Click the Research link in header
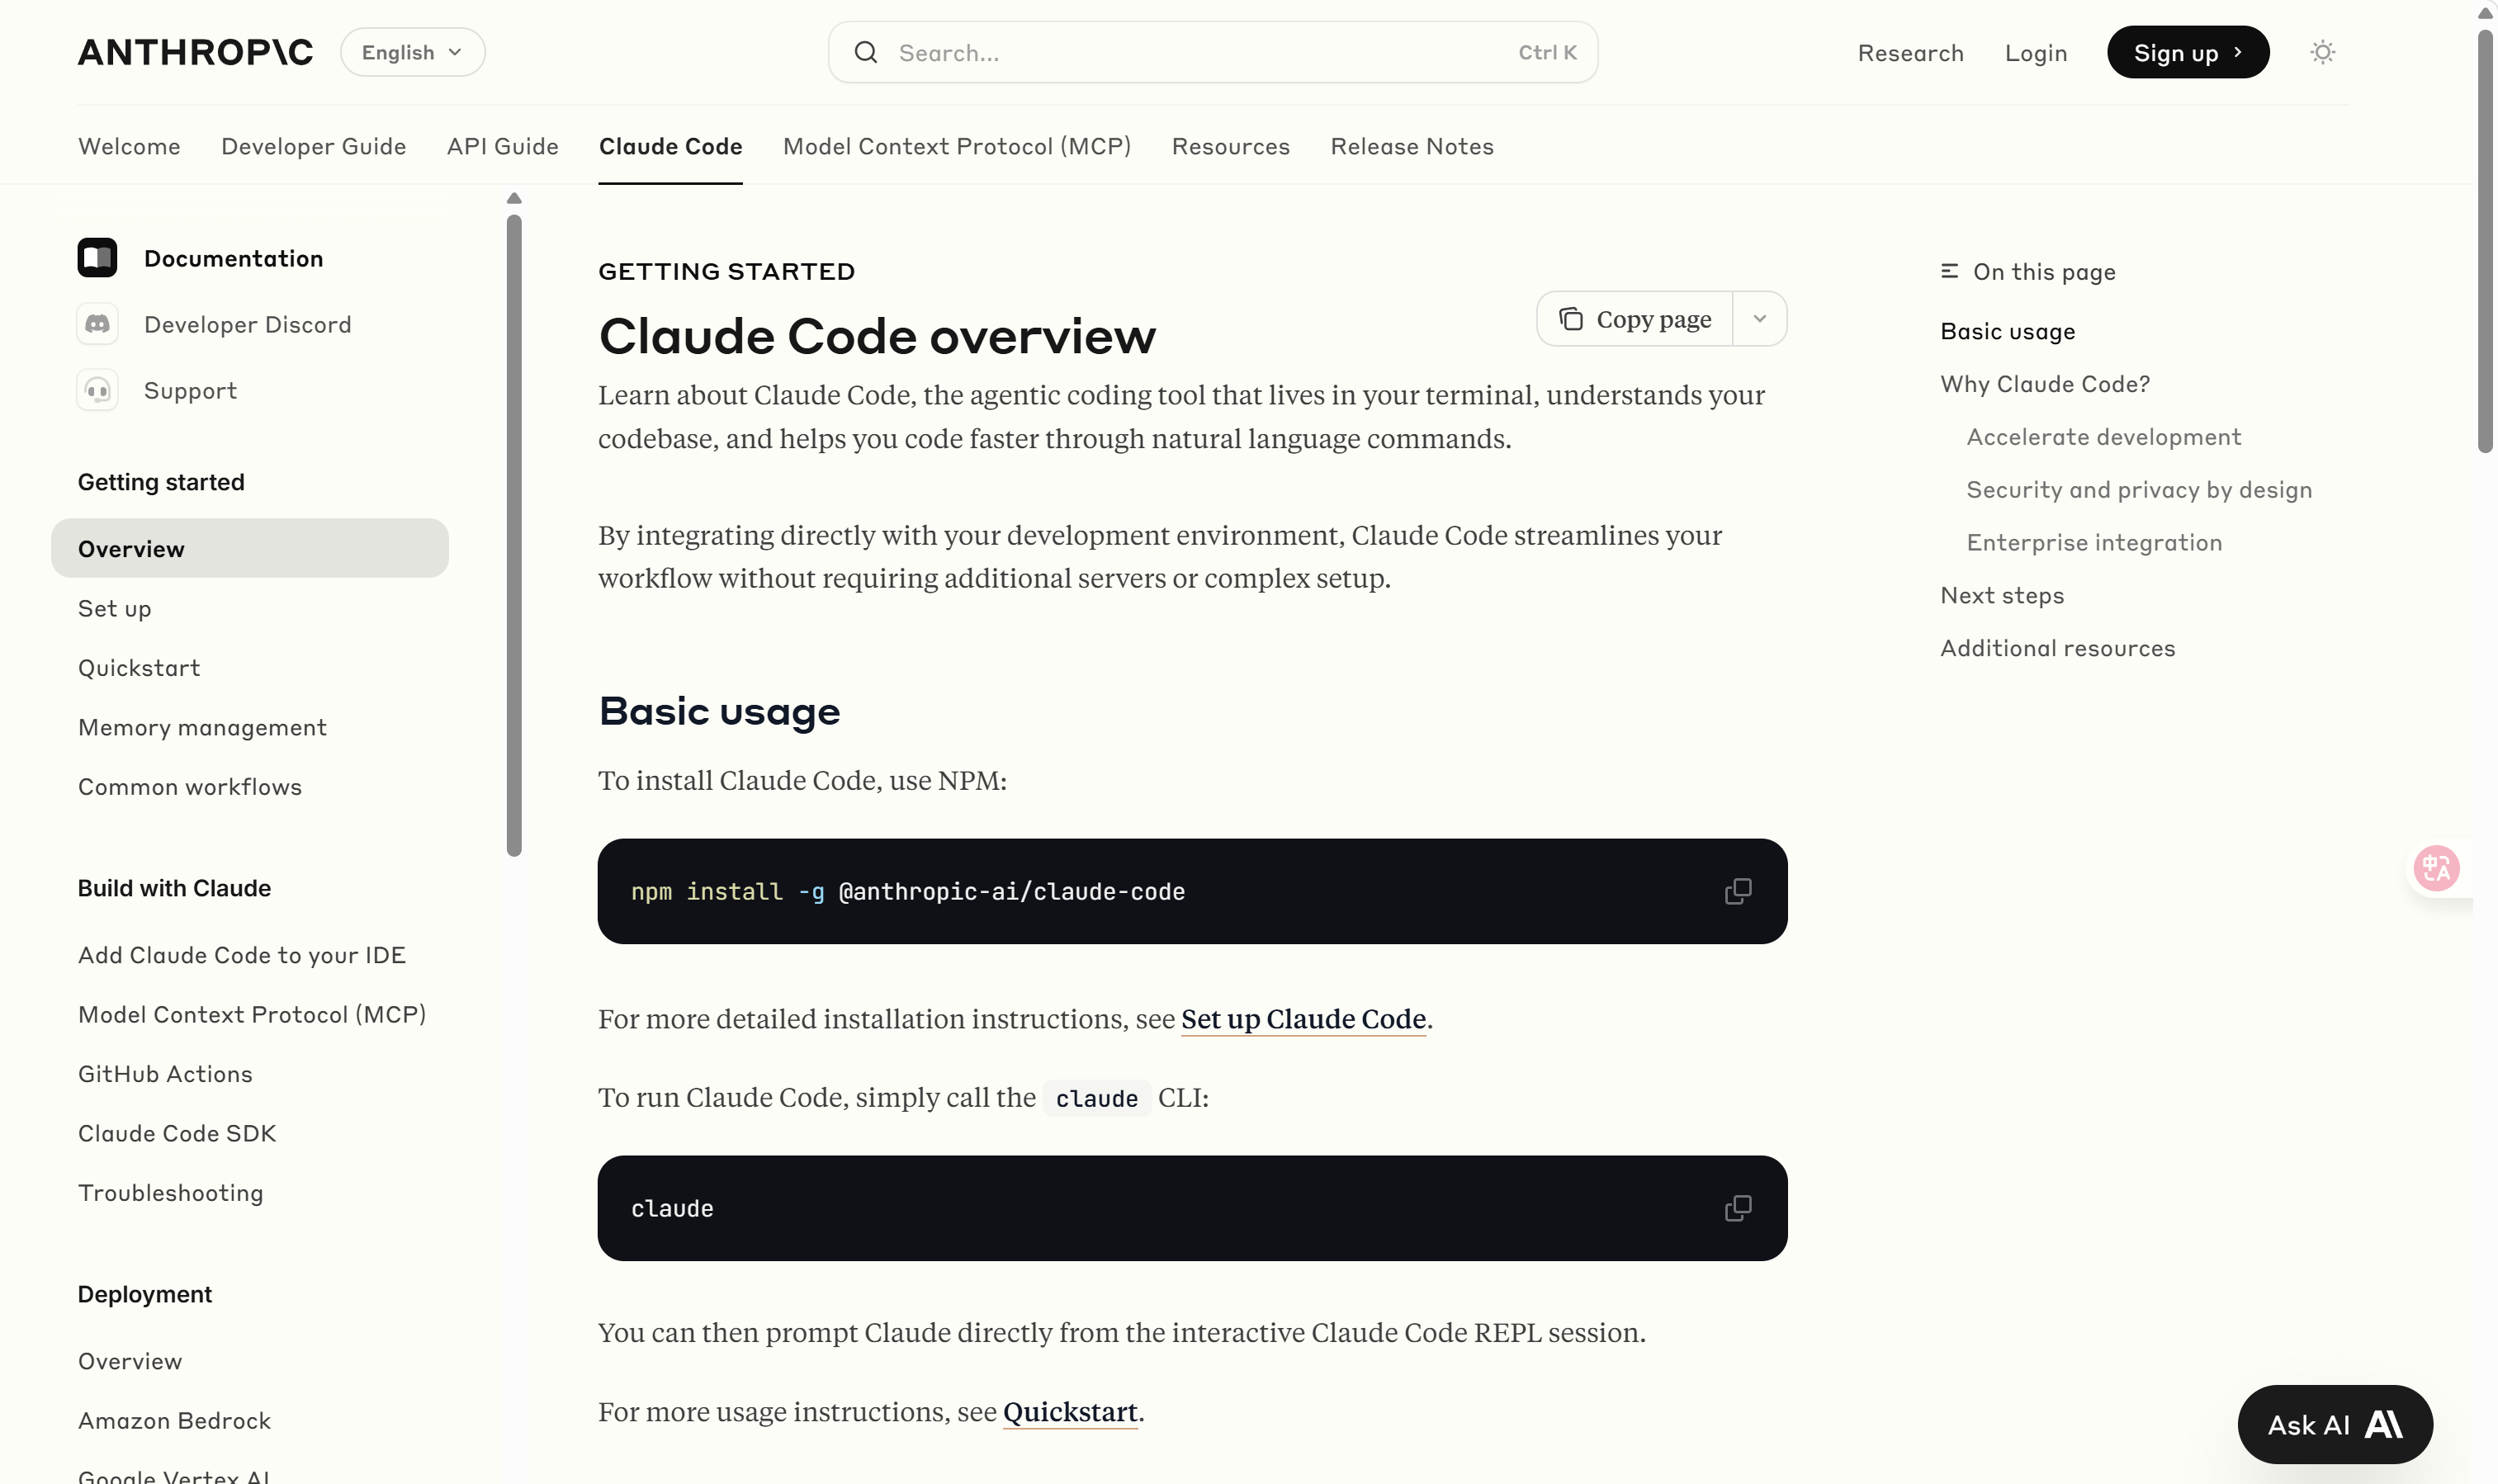This screenshot has width=2498, height=1484. [1910, 52]
